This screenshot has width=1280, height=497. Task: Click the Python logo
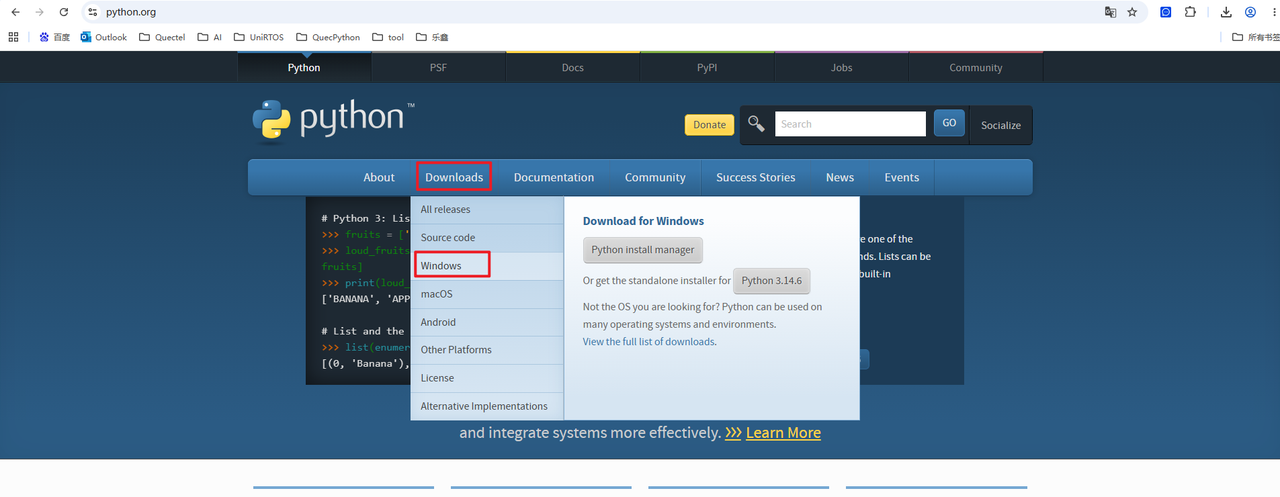(x=333, y=121)
